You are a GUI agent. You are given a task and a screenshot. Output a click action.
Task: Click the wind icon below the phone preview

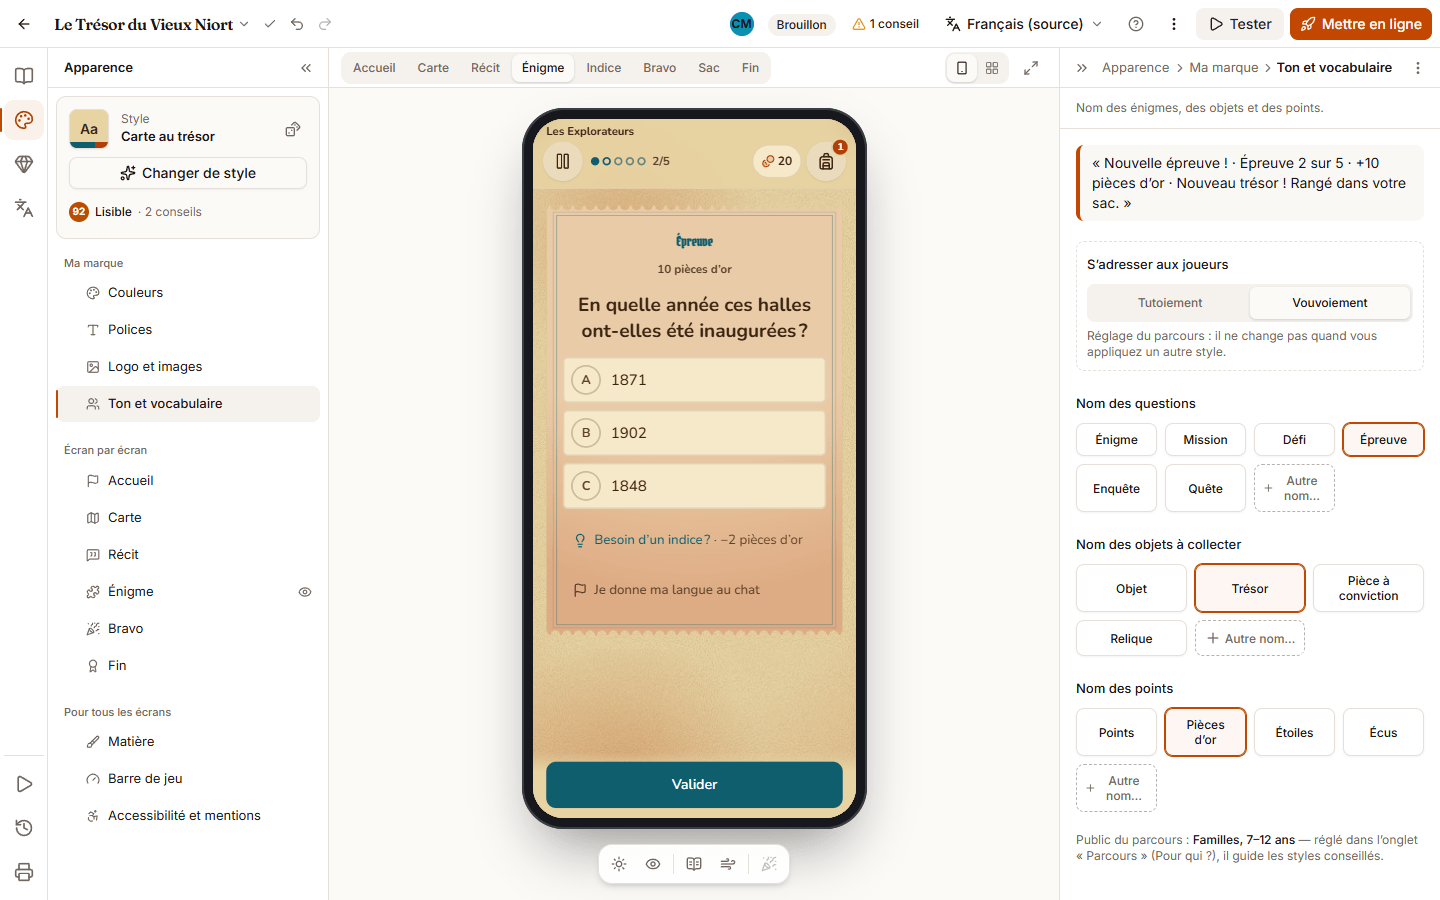click(x=728, y=864)
